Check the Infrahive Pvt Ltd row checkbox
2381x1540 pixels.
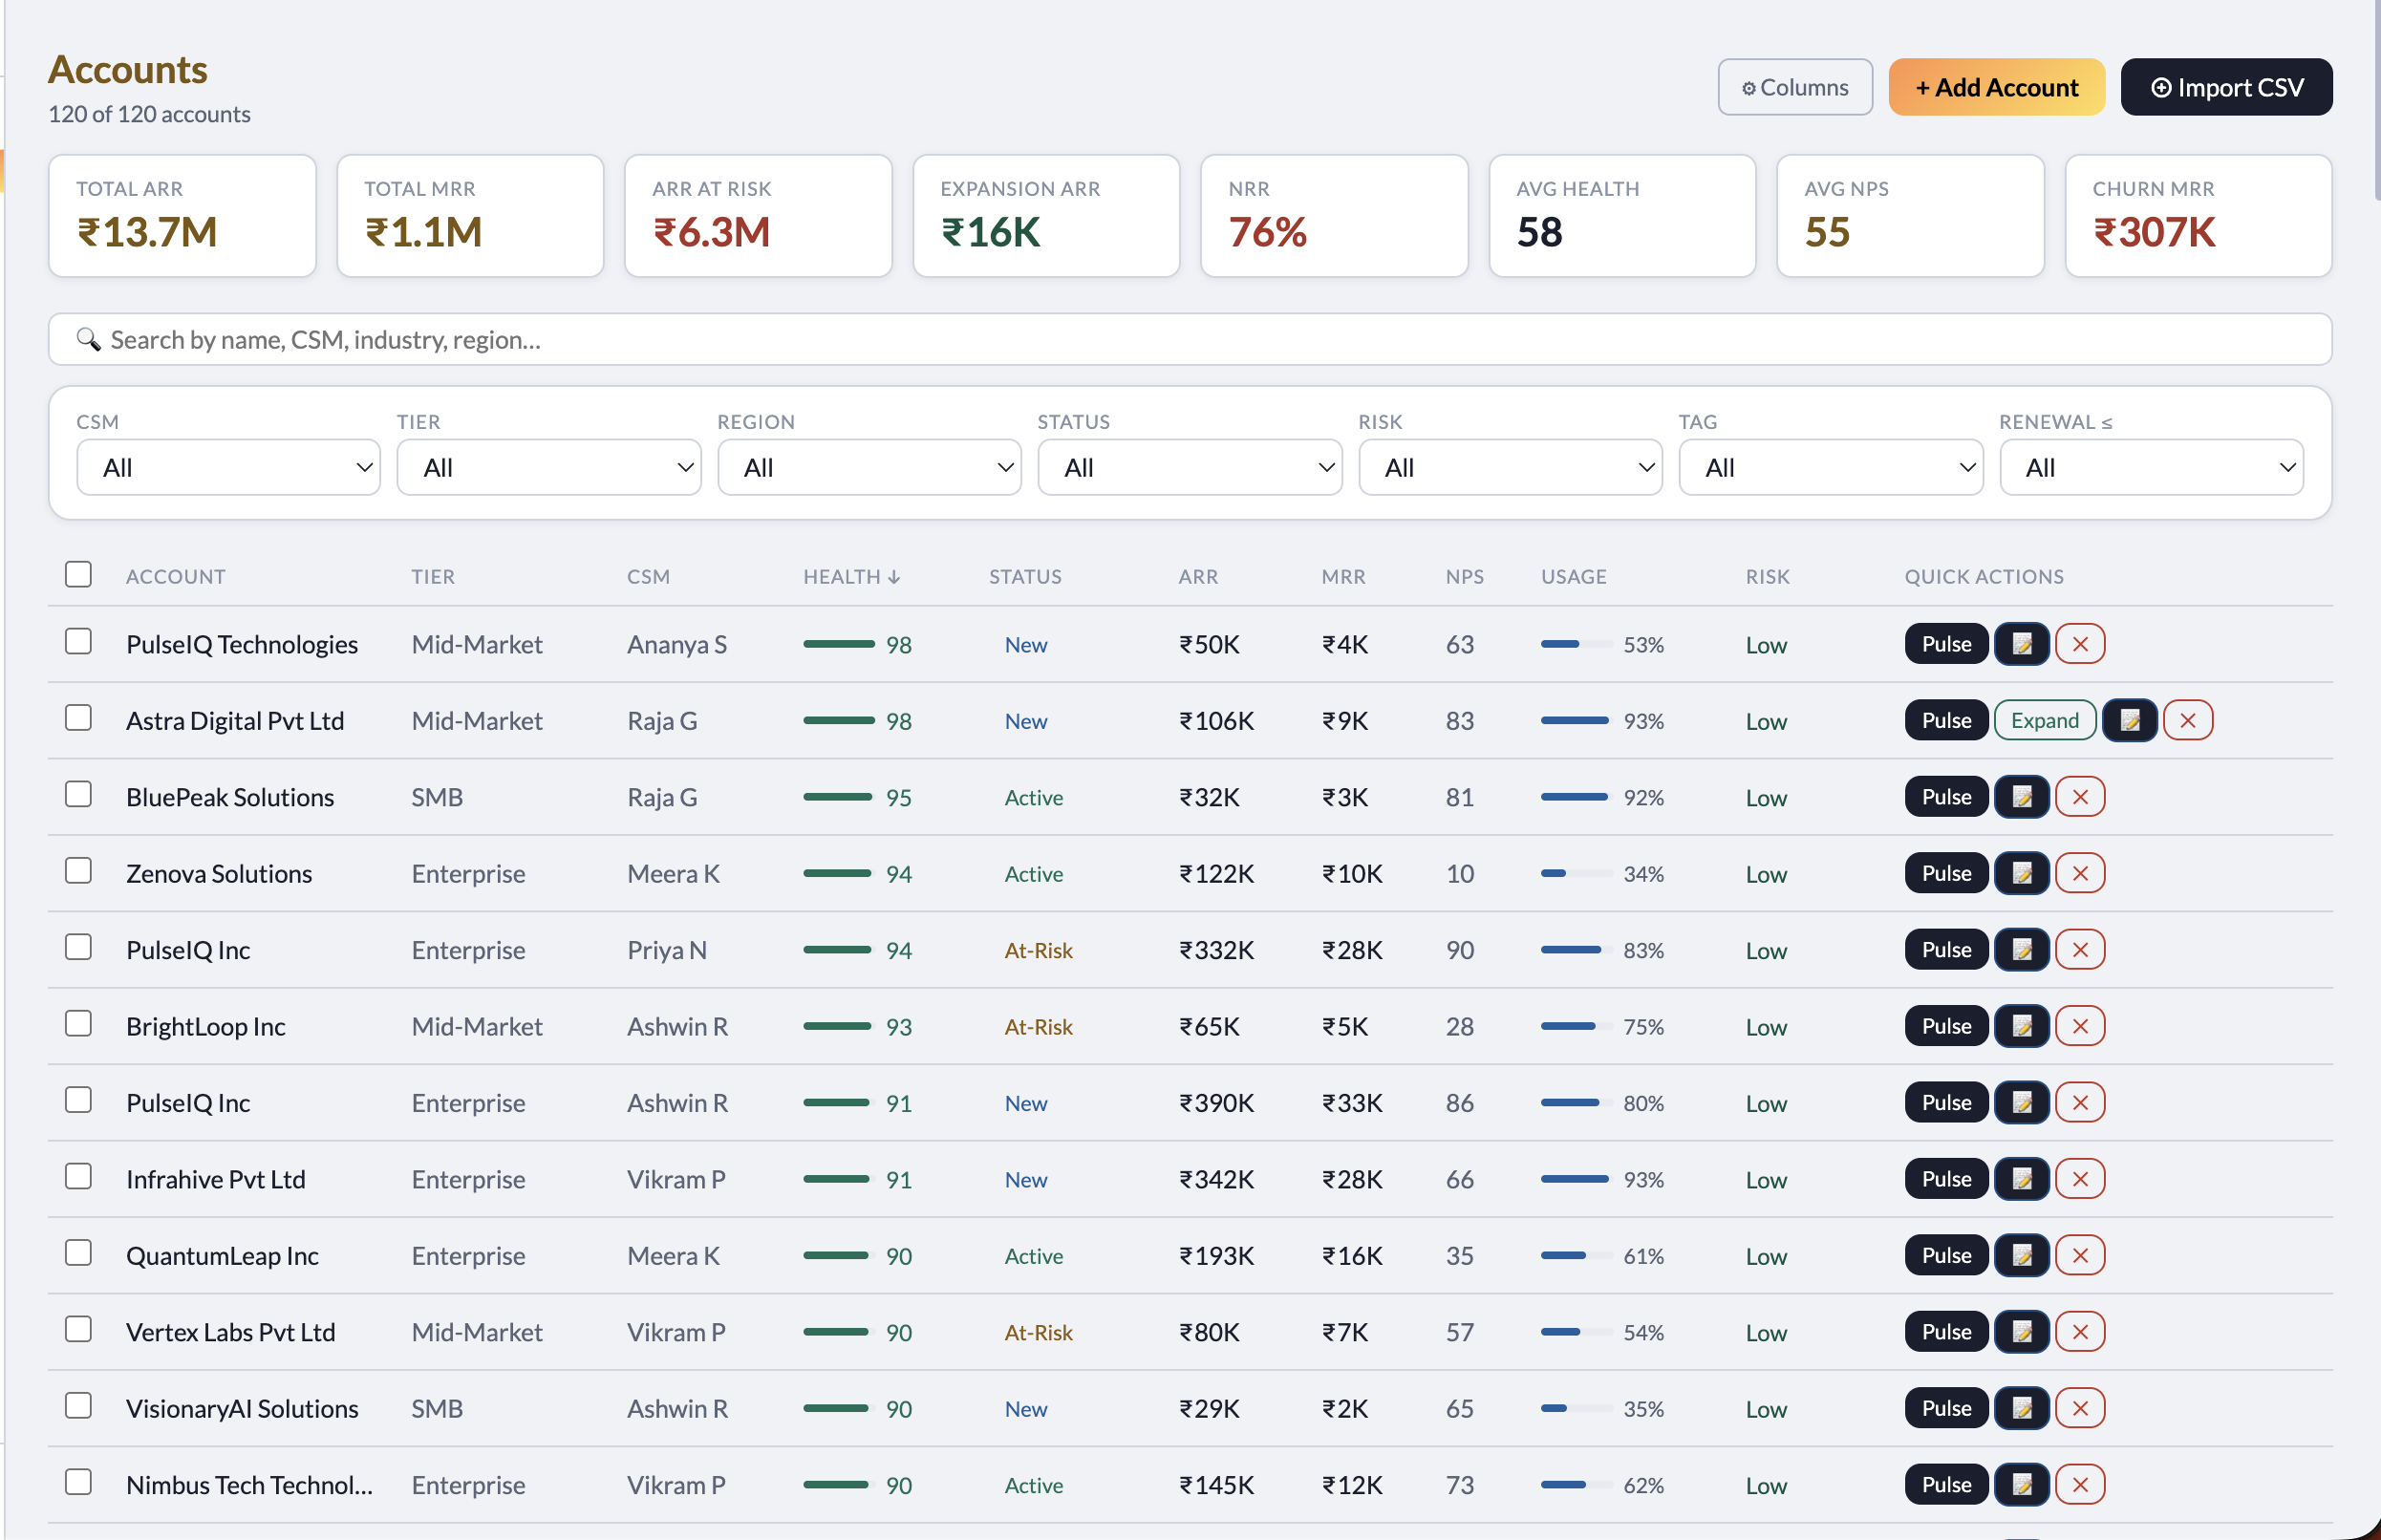(78, 1176)
